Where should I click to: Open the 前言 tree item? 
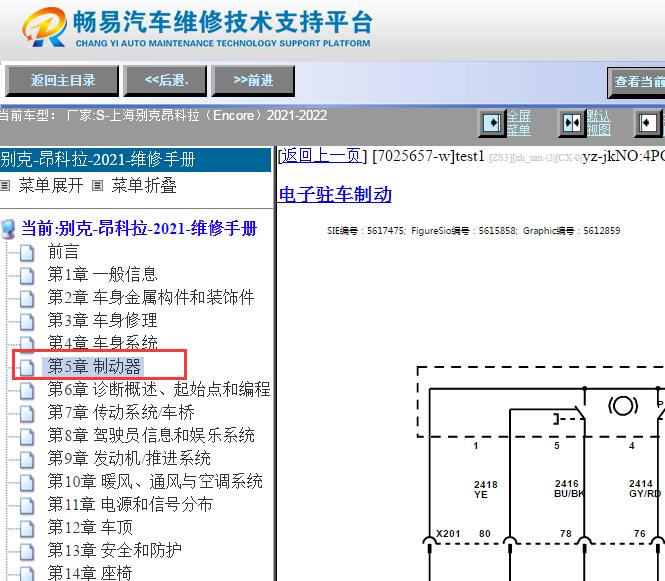(x=63, y=252)
